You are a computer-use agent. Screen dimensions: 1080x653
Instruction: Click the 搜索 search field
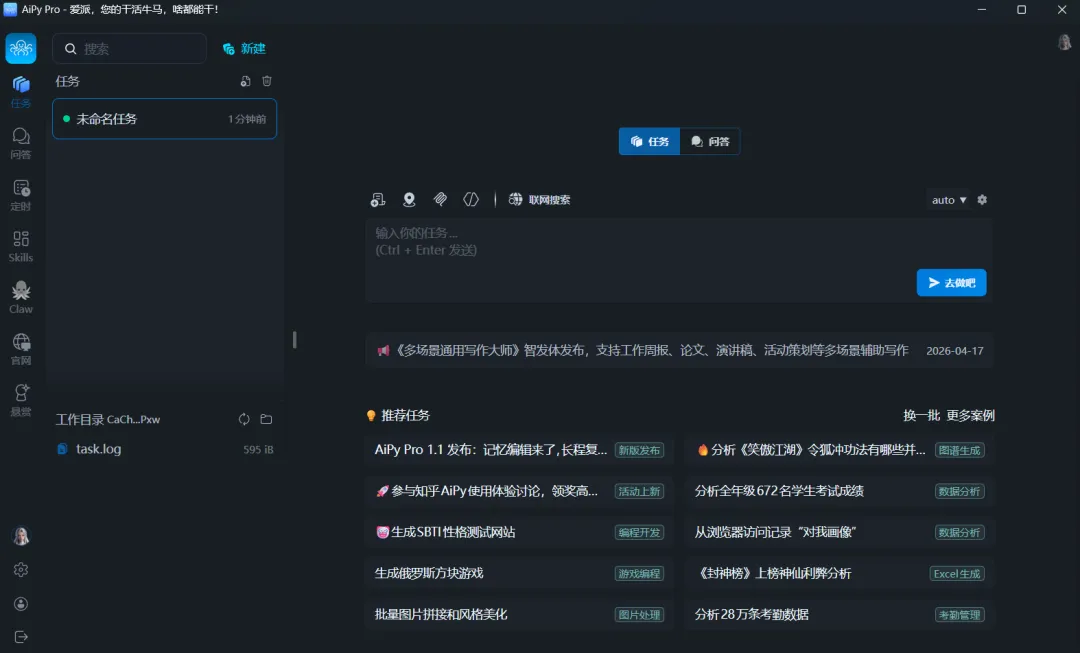(x=129, y=49)
